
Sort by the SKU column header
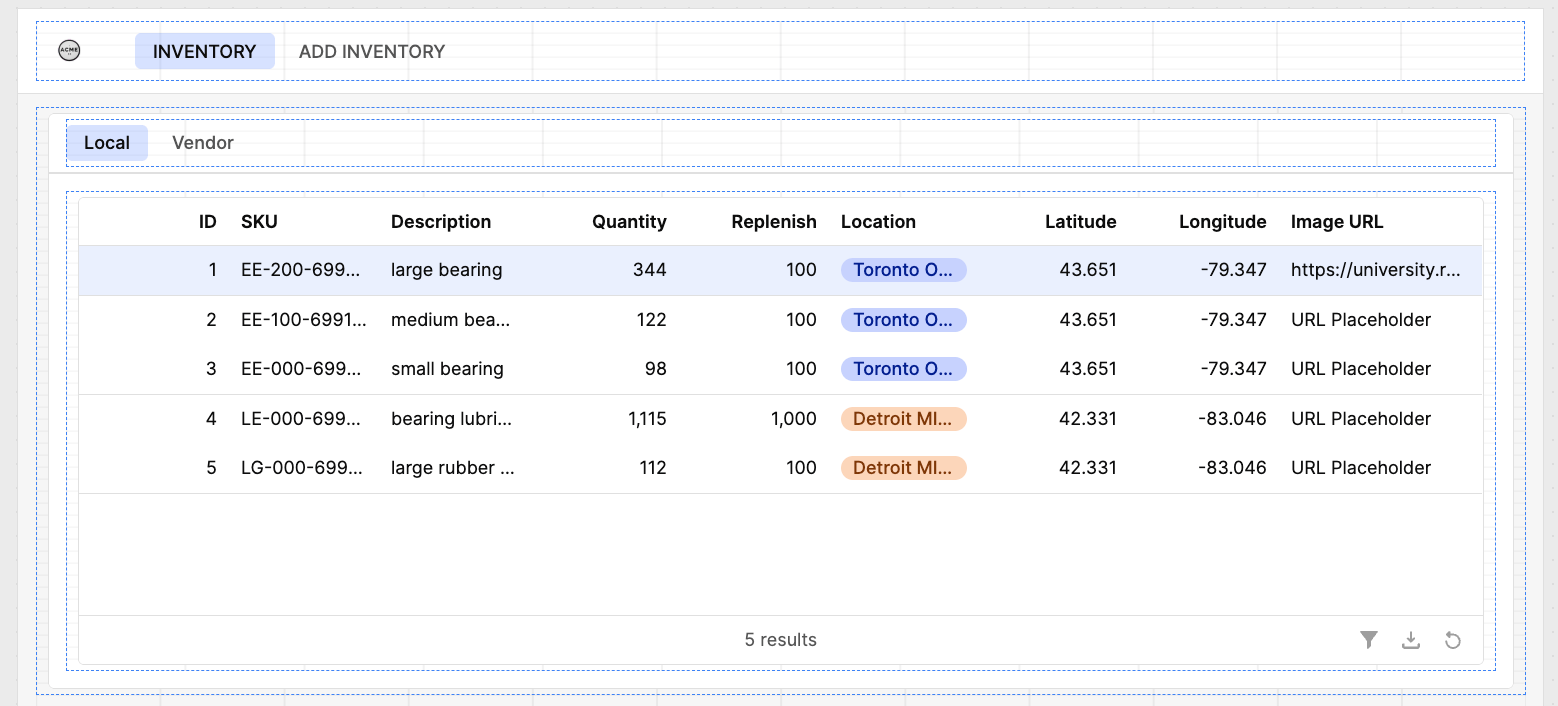point(259,222)
